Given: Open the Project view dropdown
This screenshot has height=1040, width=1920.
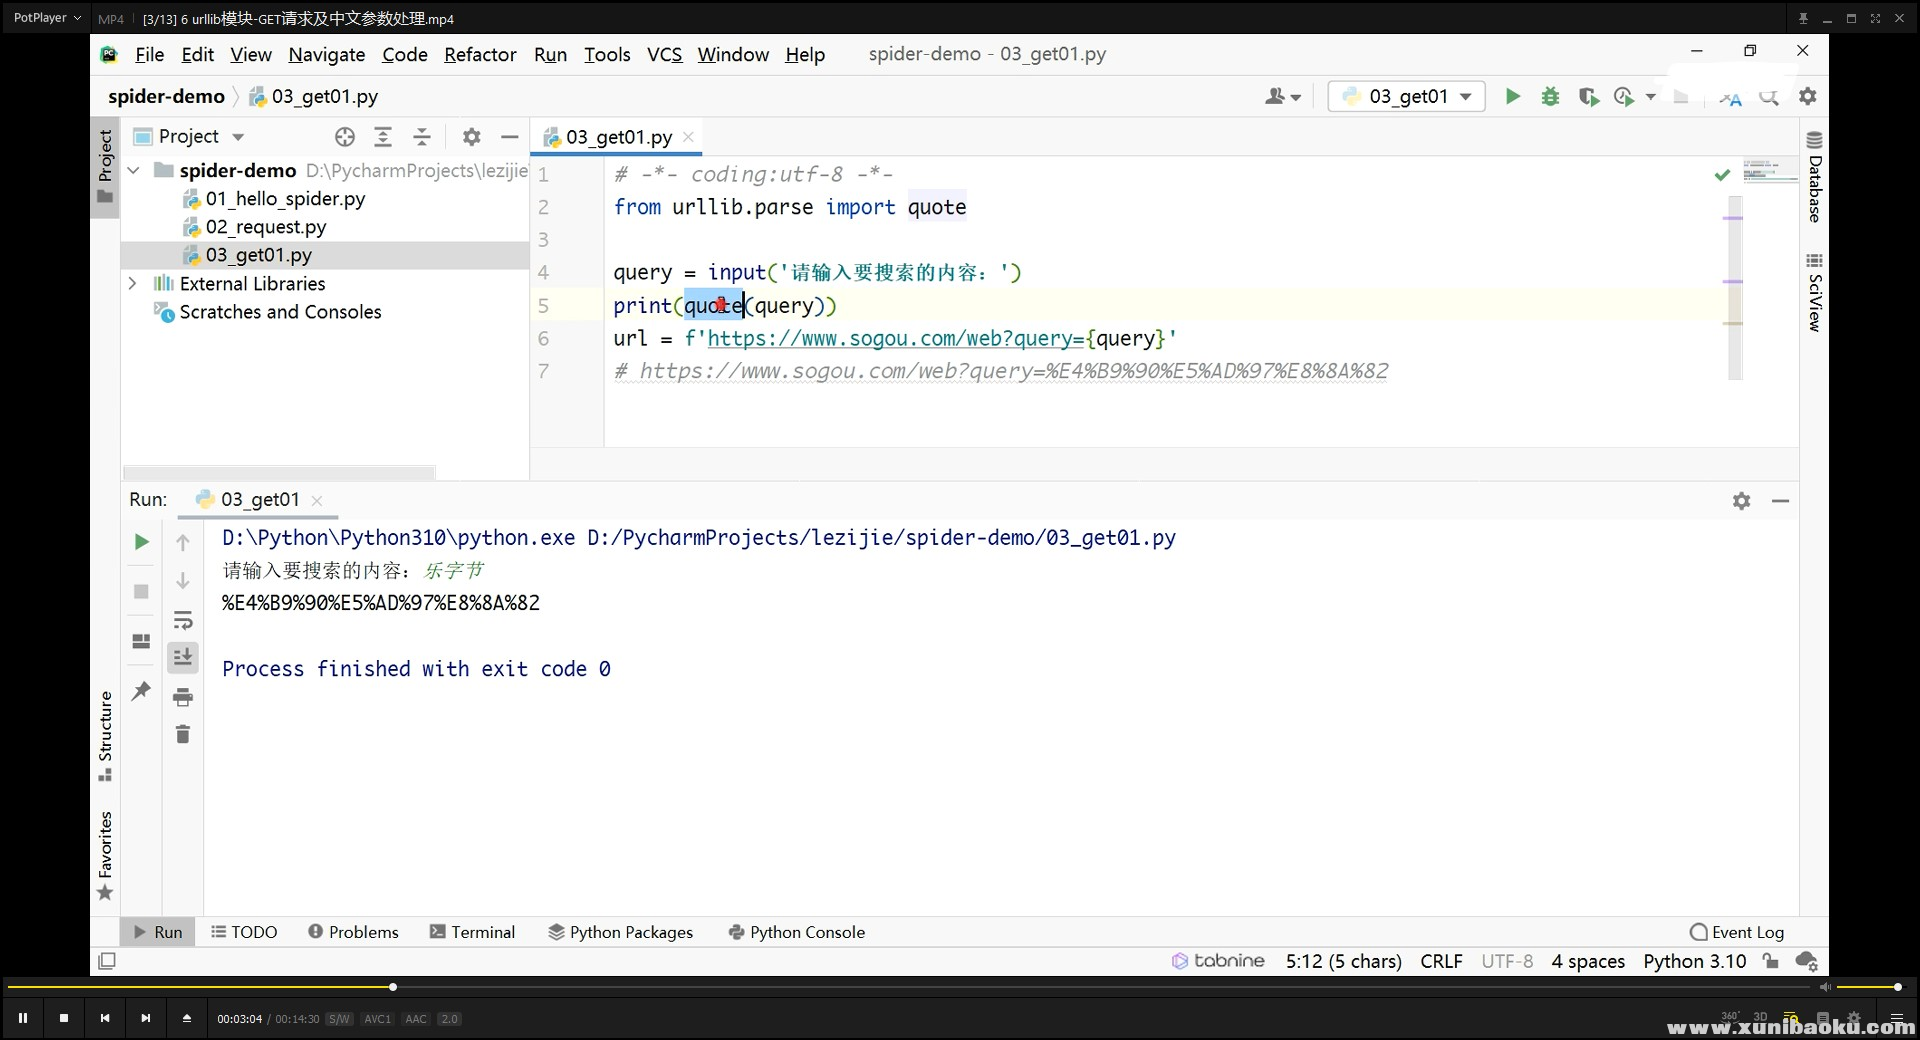Looking at the screenshot, I should 238,137.
